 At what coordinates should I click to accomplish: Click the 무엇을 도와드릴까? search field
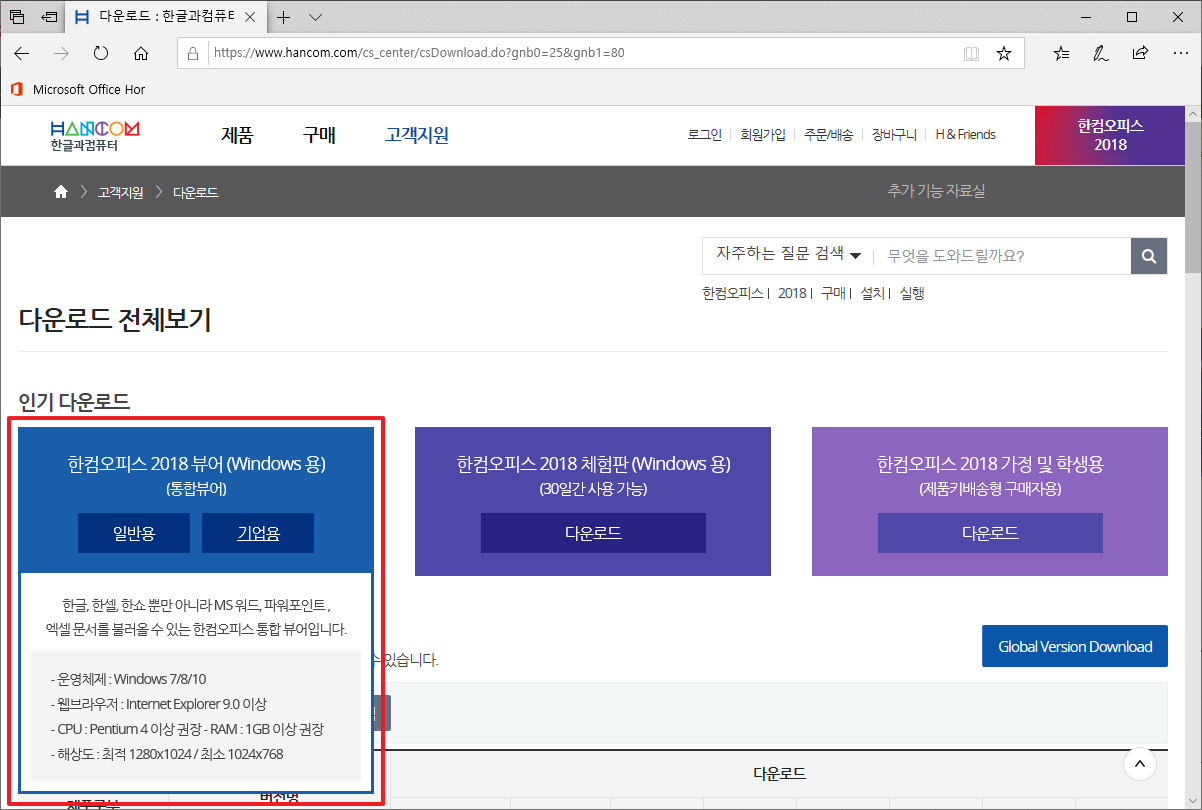click(x=1003, y=256)
